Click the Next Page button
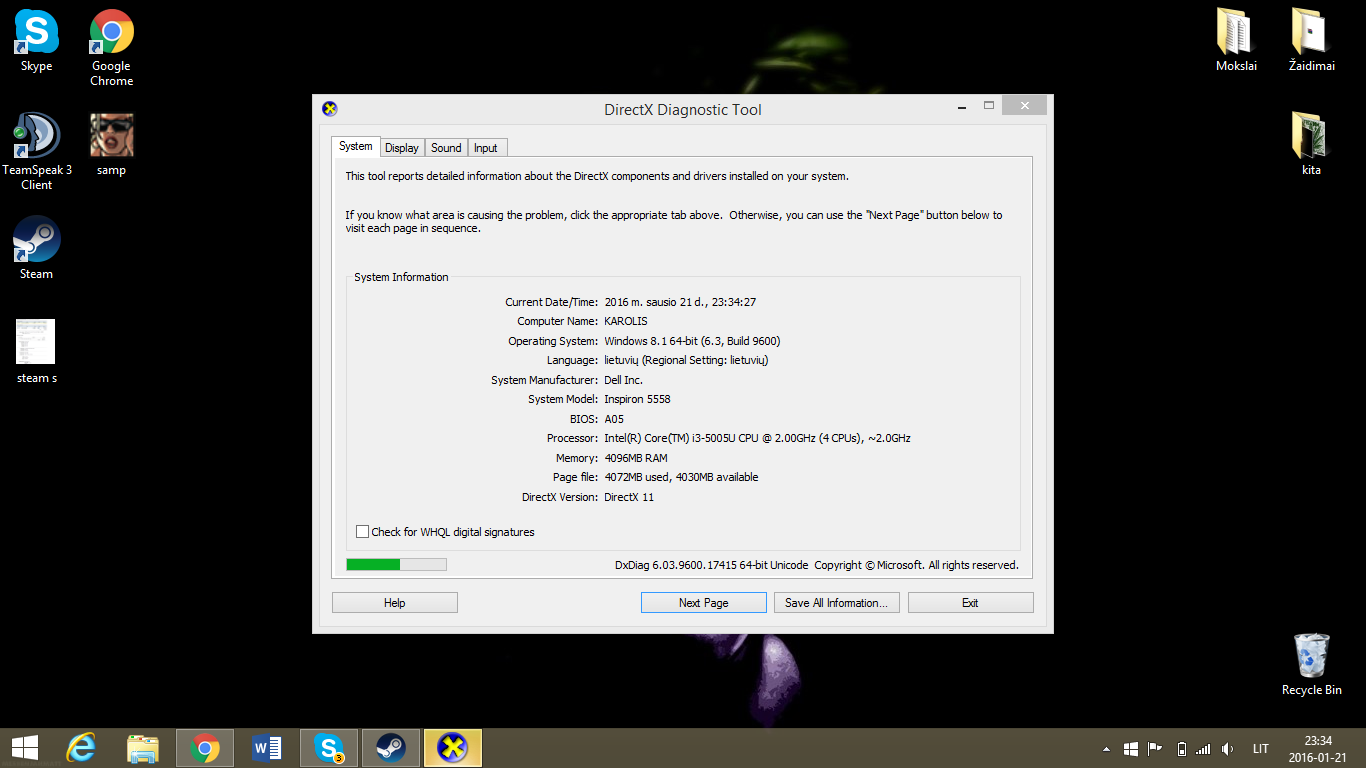1366x768 pixels. 704,603
